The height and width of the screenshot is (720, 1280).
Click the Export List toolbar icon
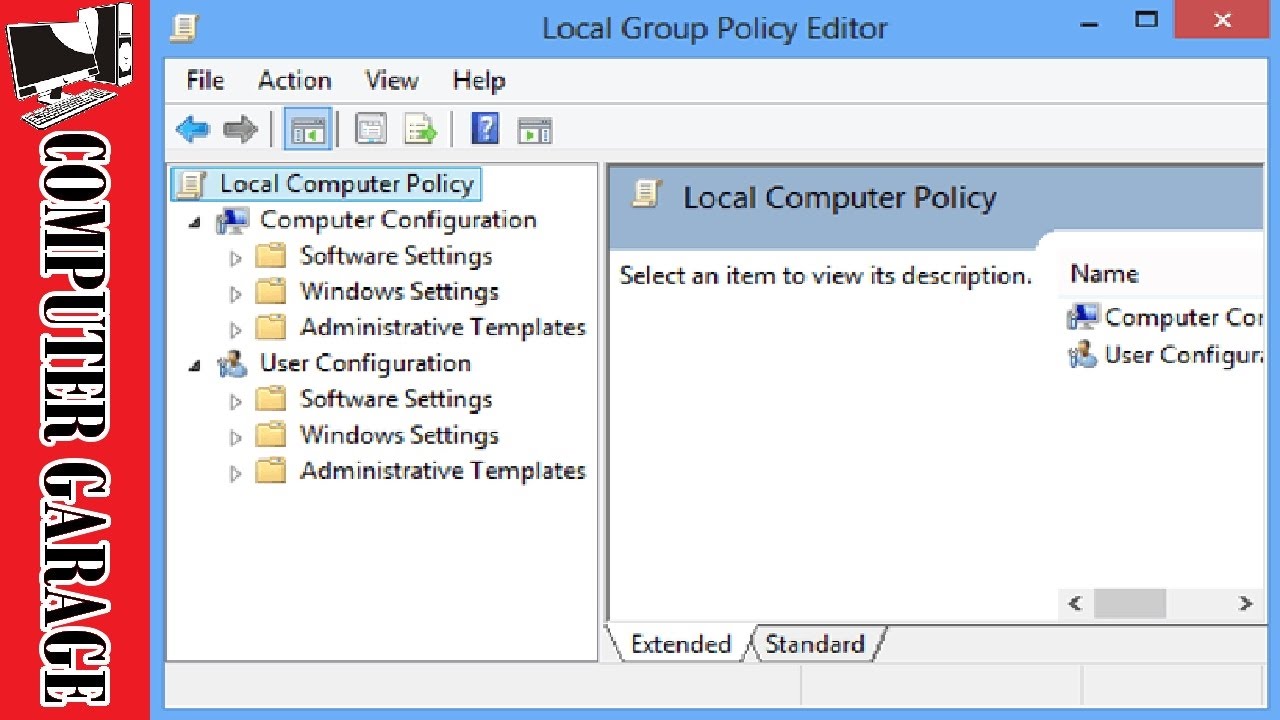tap(421, 130)
